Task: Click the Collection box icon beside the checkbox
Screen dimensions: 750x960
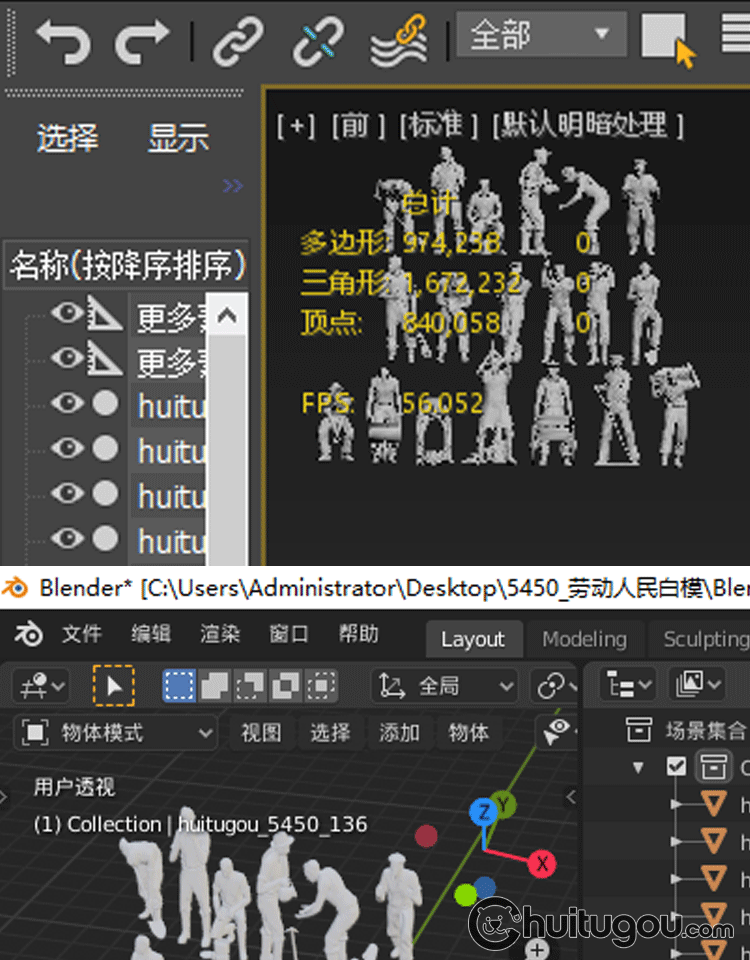Action: pos(713,767)
